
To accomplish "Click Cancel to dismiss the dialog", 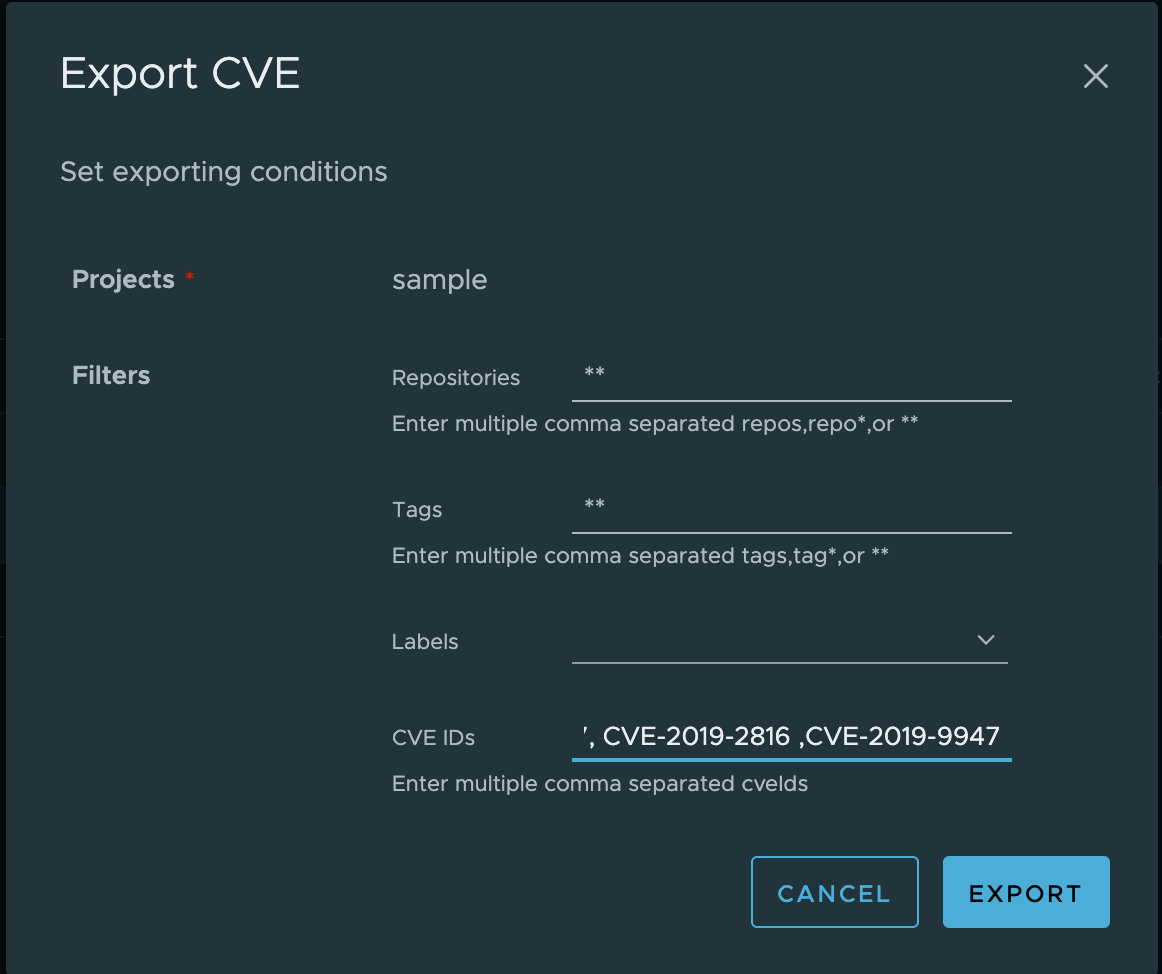I will [834, 891].
